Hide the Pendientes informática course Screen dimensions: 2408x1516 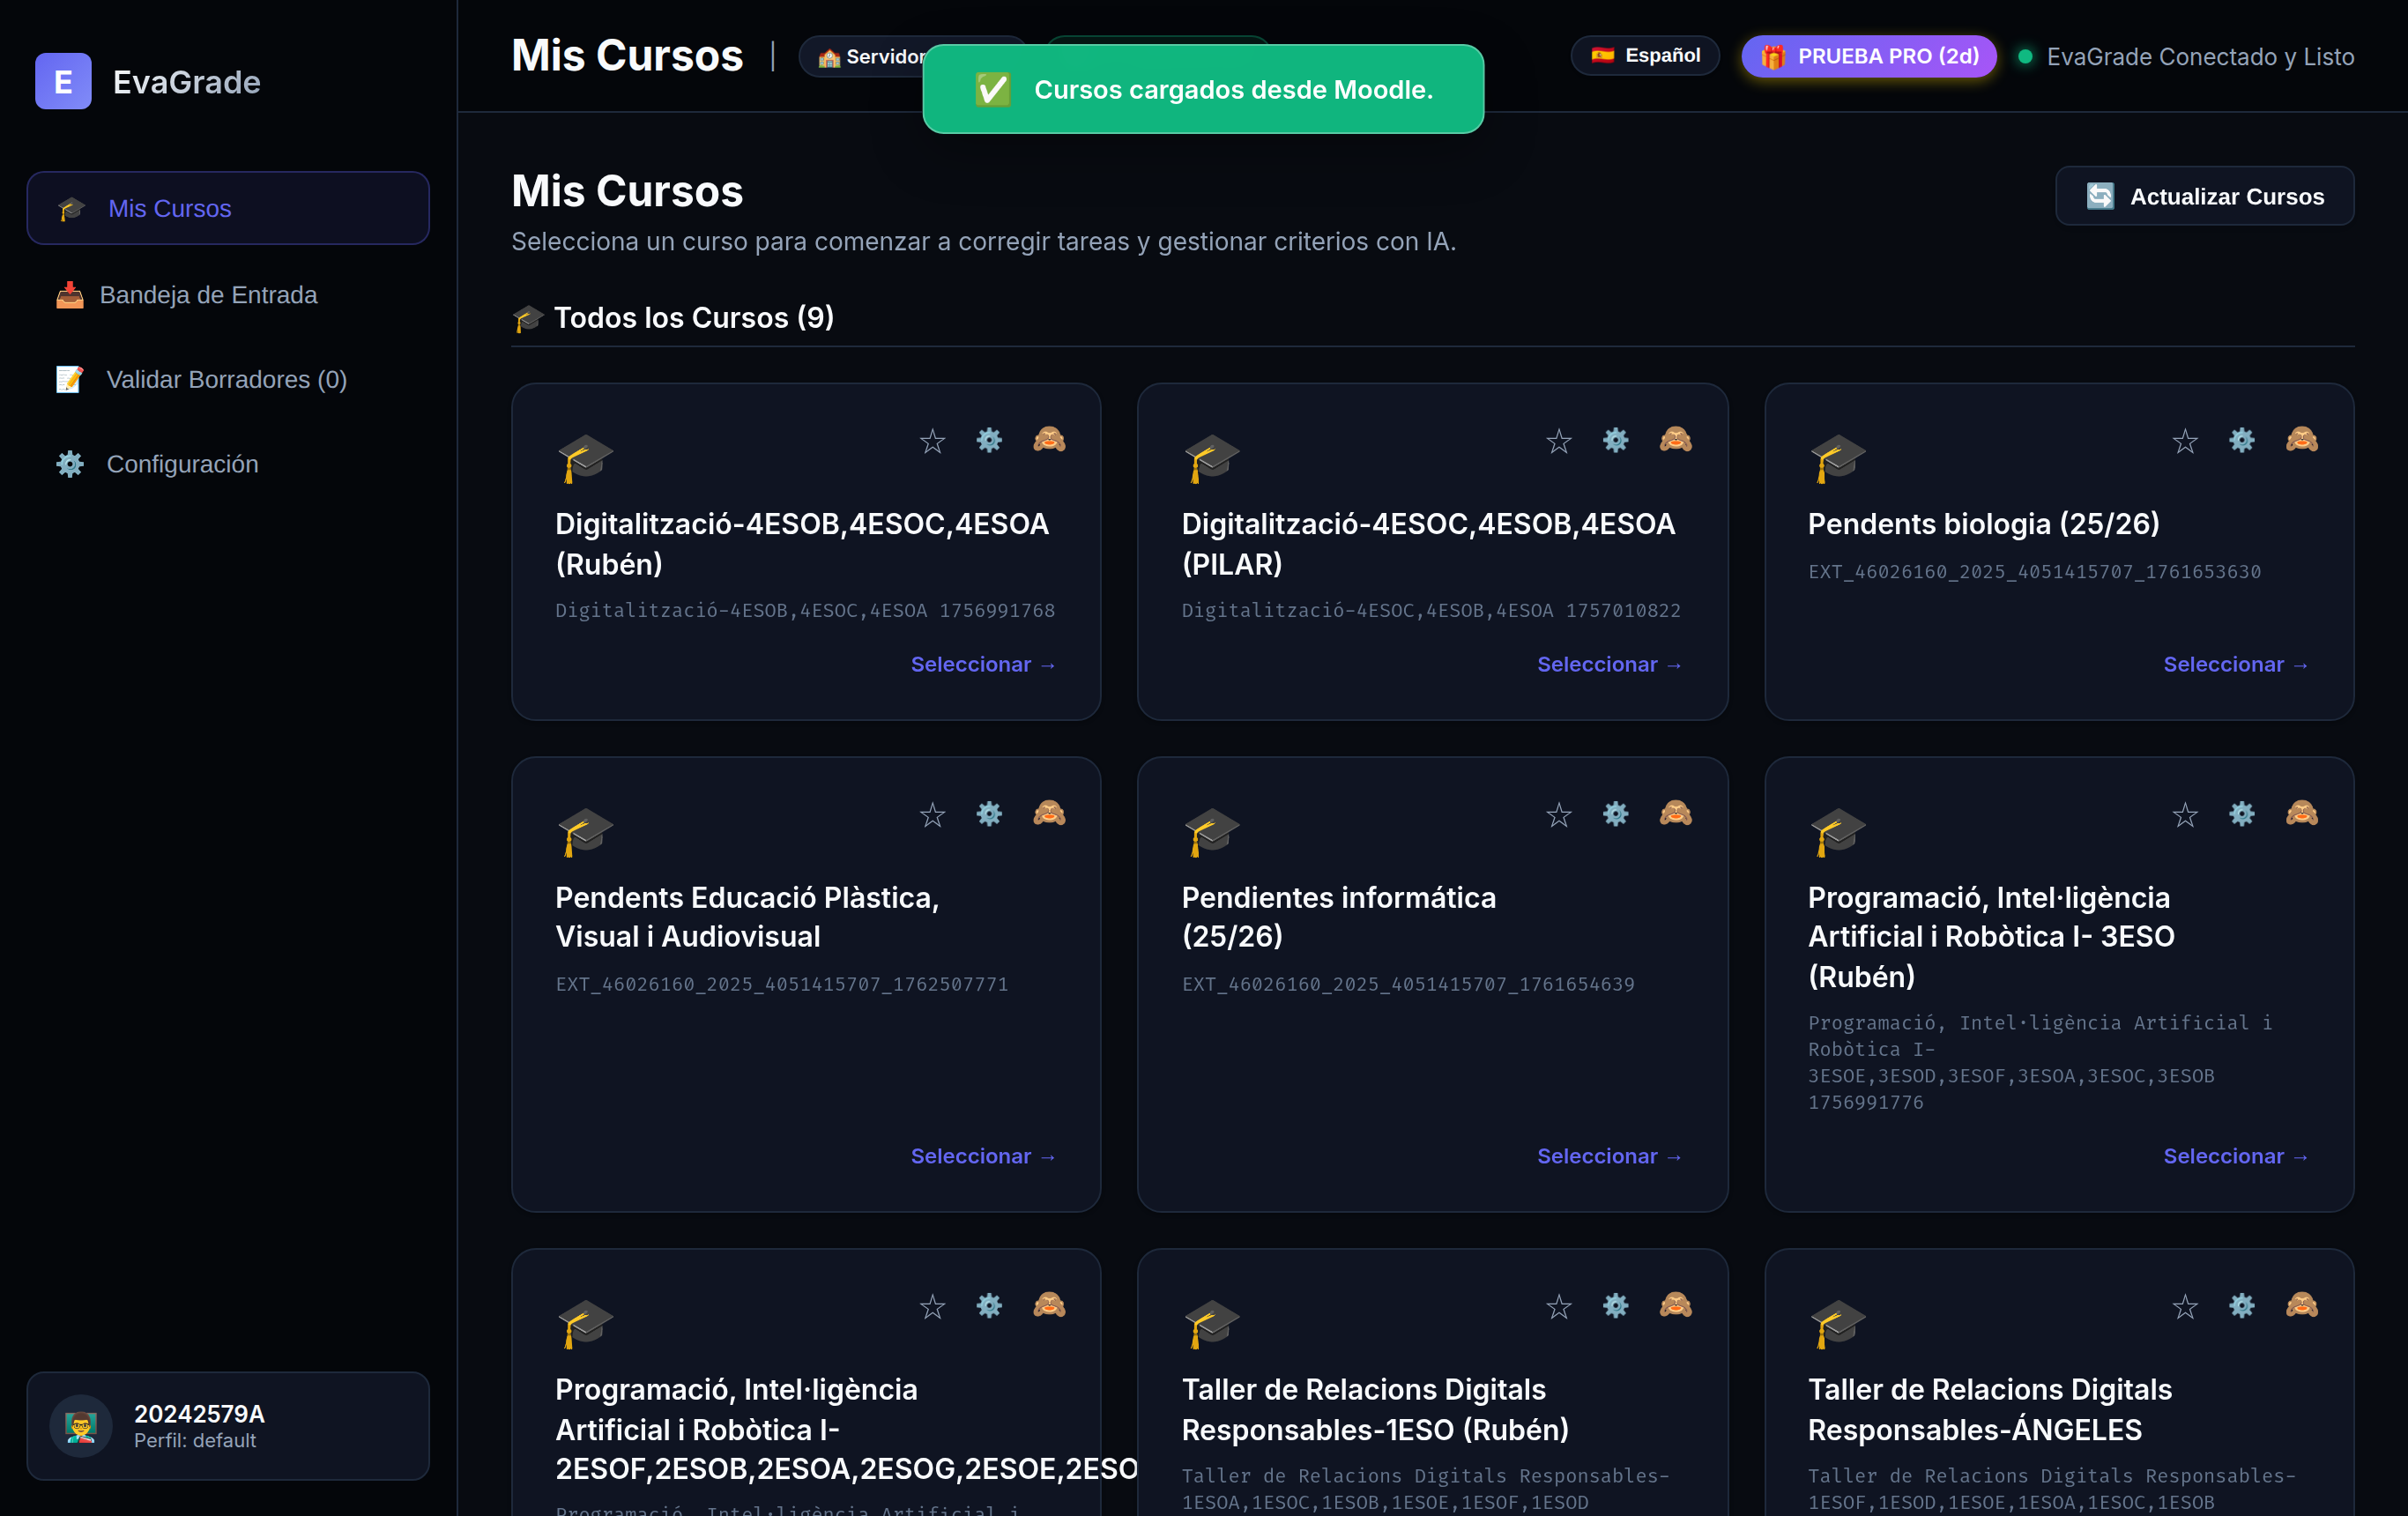(1675, 814)
